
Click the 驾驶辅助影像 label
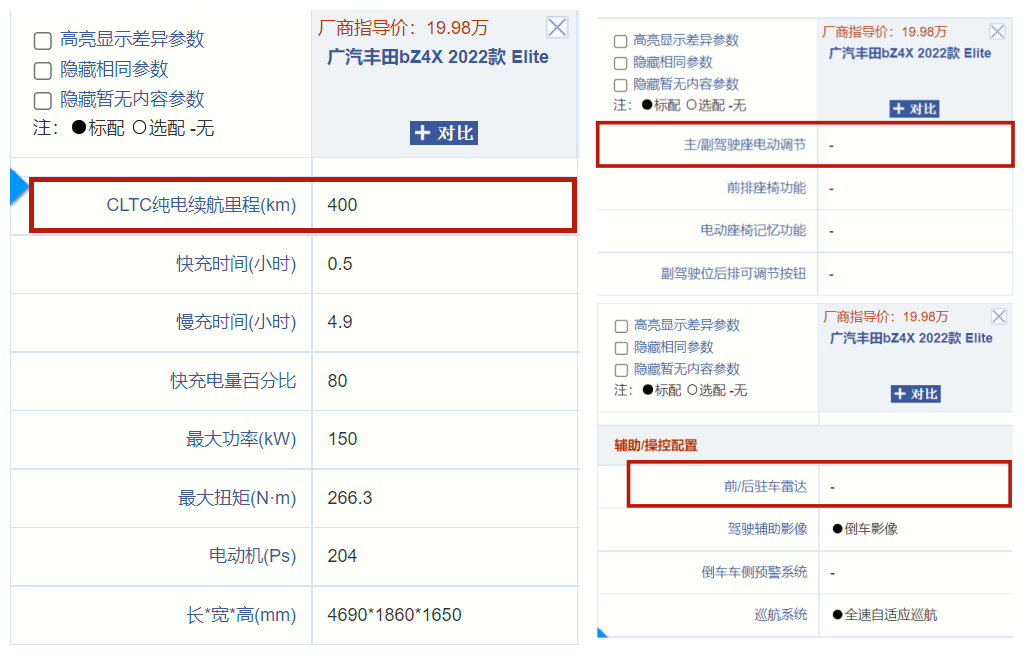(x=767, y=529)
